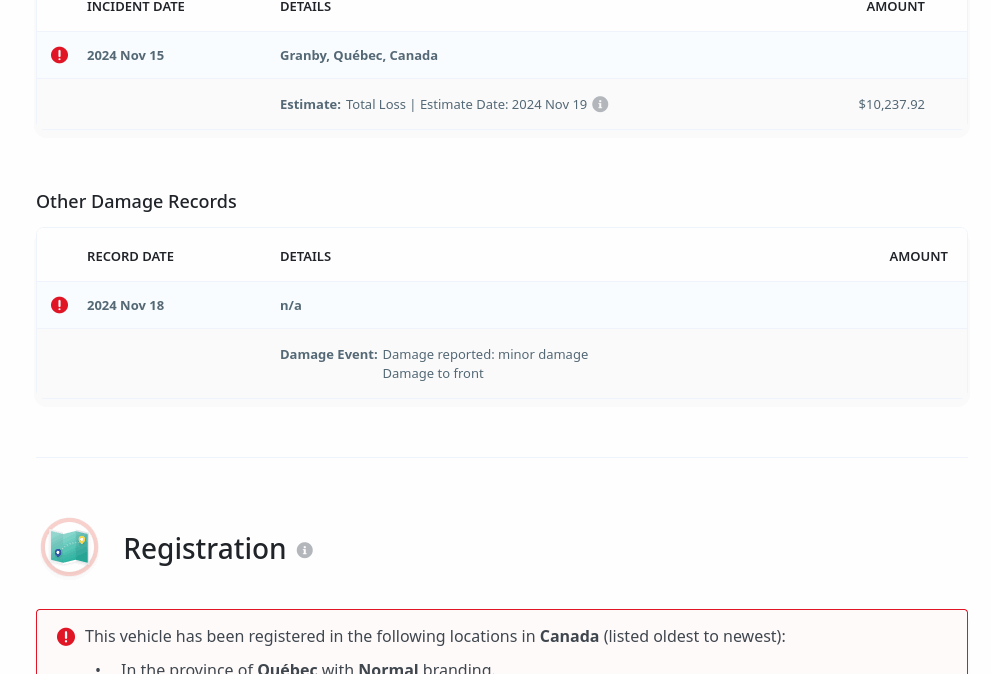Screen dimensions: 991x674
Task: Click the info icon after Estimate Date 2024 Nov 19
Action: pos(600,104)
